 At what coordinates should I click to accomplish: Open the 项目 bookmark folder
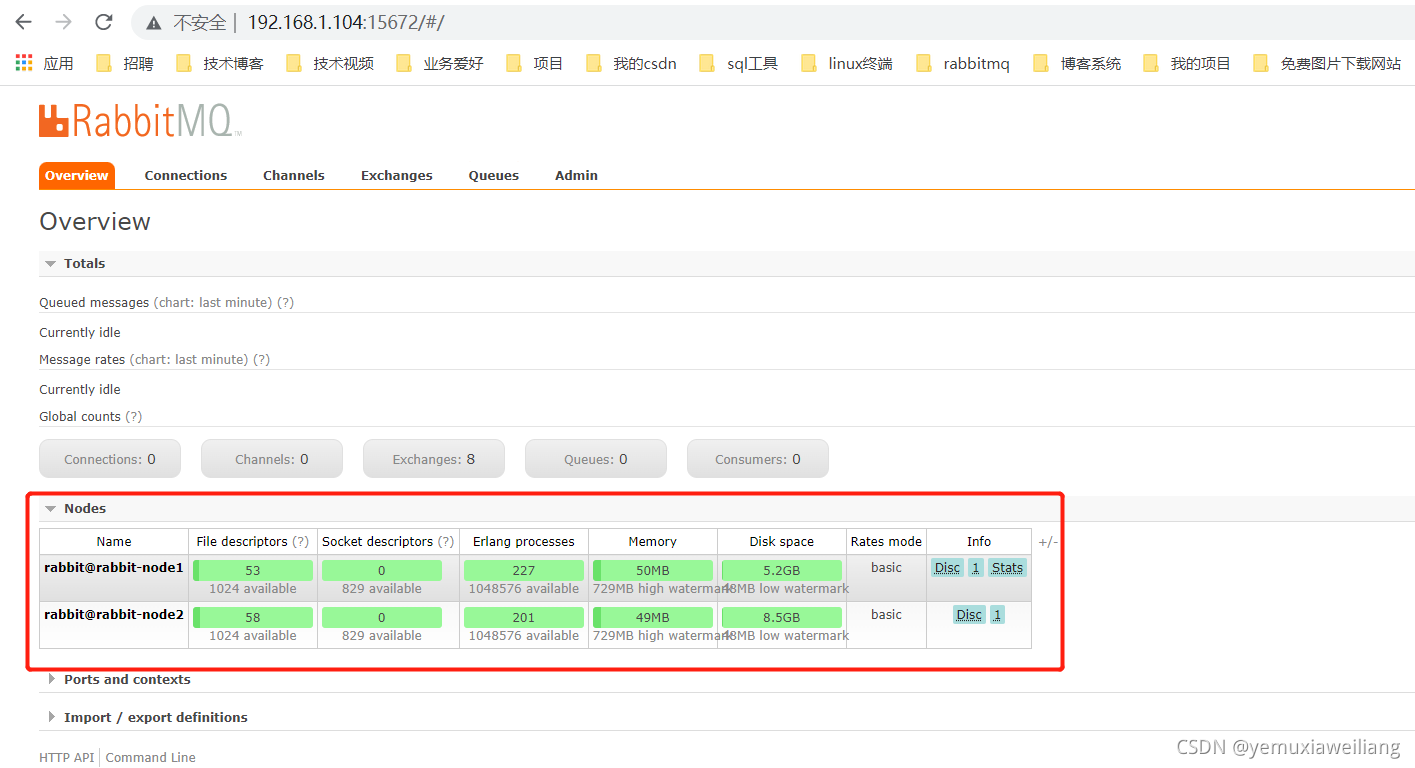[535, 63]
